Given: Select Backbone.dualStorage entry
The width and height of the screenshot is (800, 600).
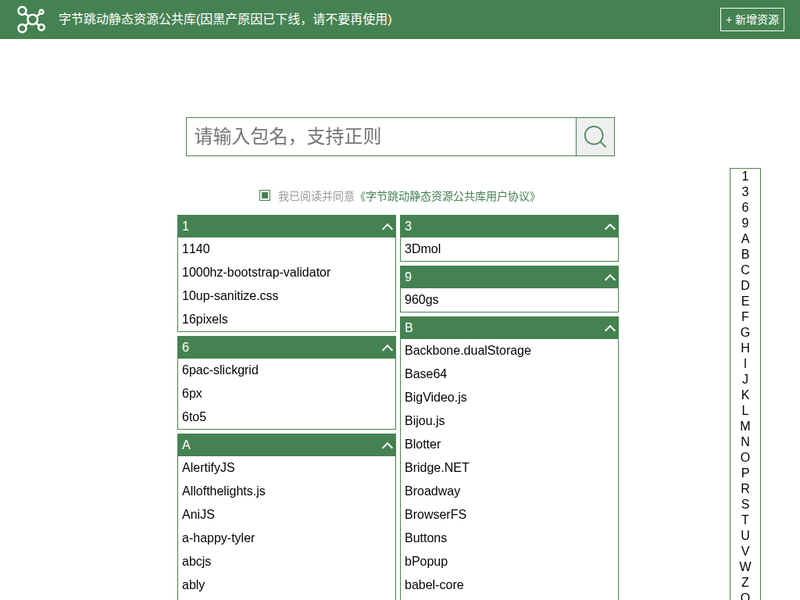Looking at the screenshot, I should tap(467, 351).
